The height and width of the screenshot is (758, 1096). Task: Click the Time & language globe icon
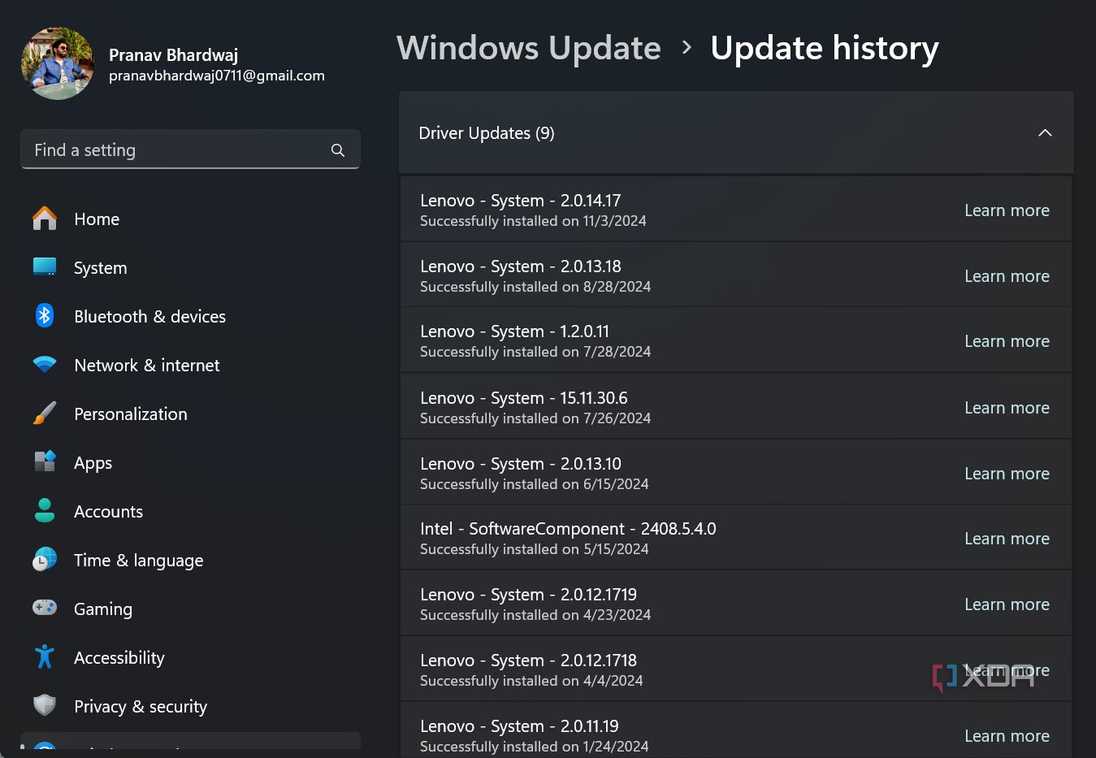[45, 559]
